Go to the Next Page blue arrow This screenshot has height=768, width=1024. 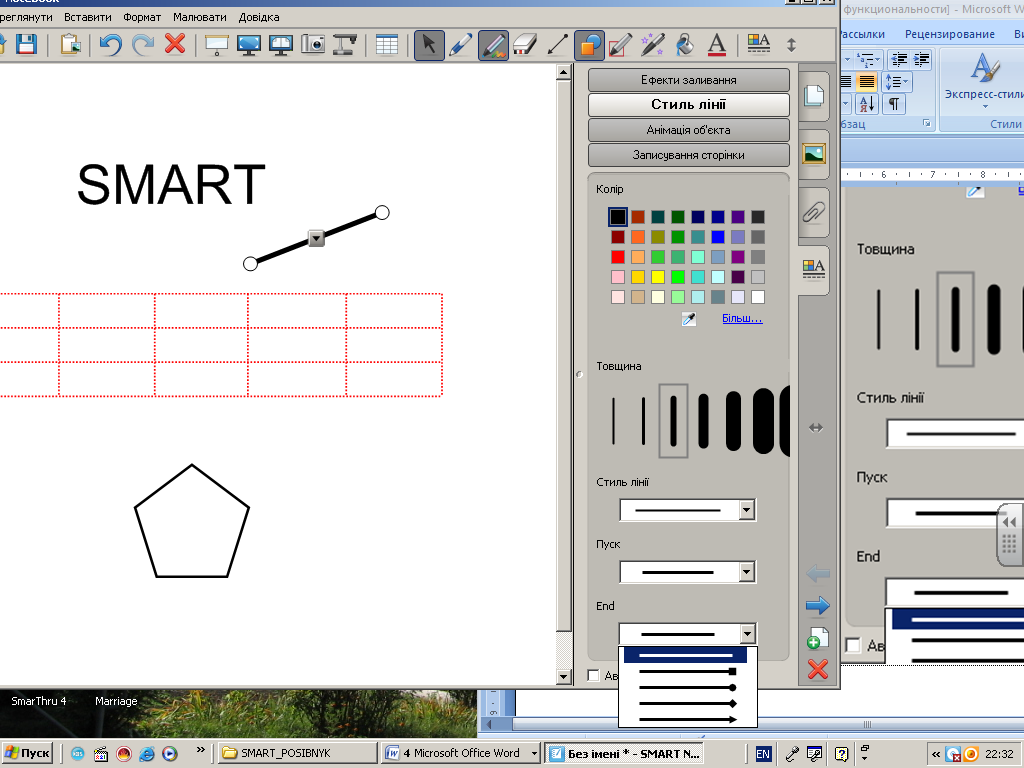click(818, 606)
